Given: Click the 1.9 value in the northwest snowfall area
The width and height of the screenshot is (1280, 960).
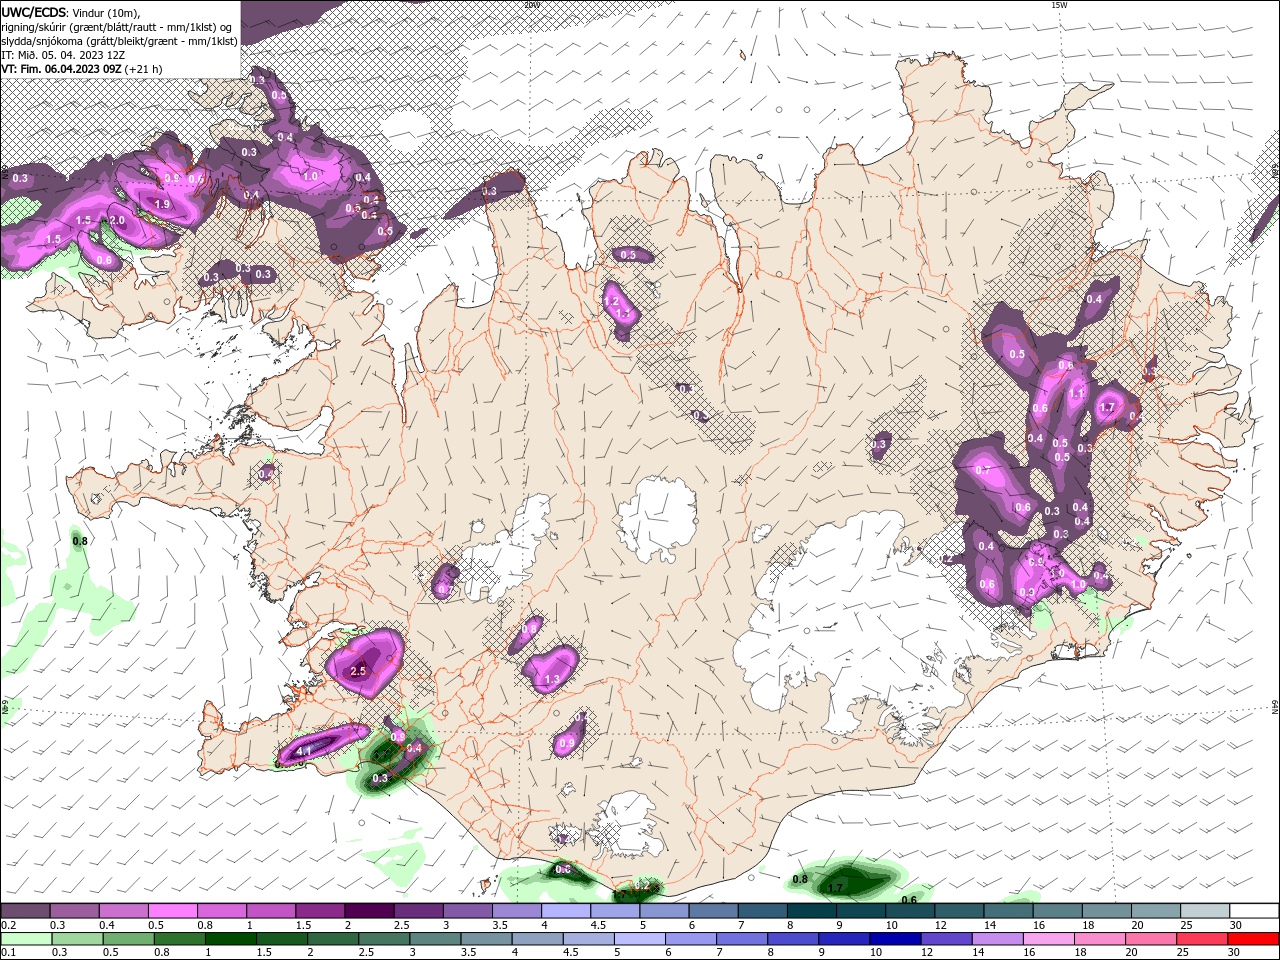Looking at the screenshot, I should [162, 204].
